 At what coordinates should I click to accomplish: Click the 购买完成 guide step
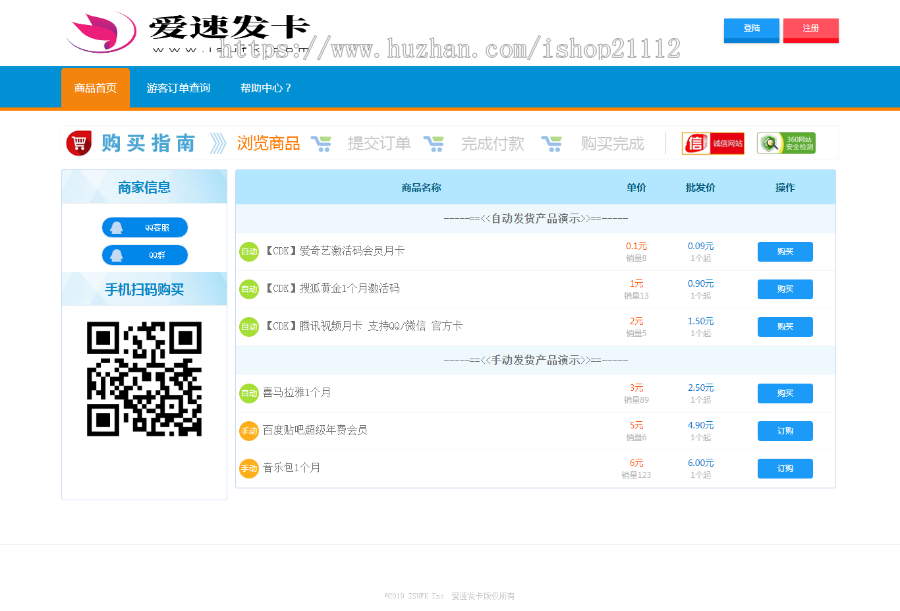612,144
